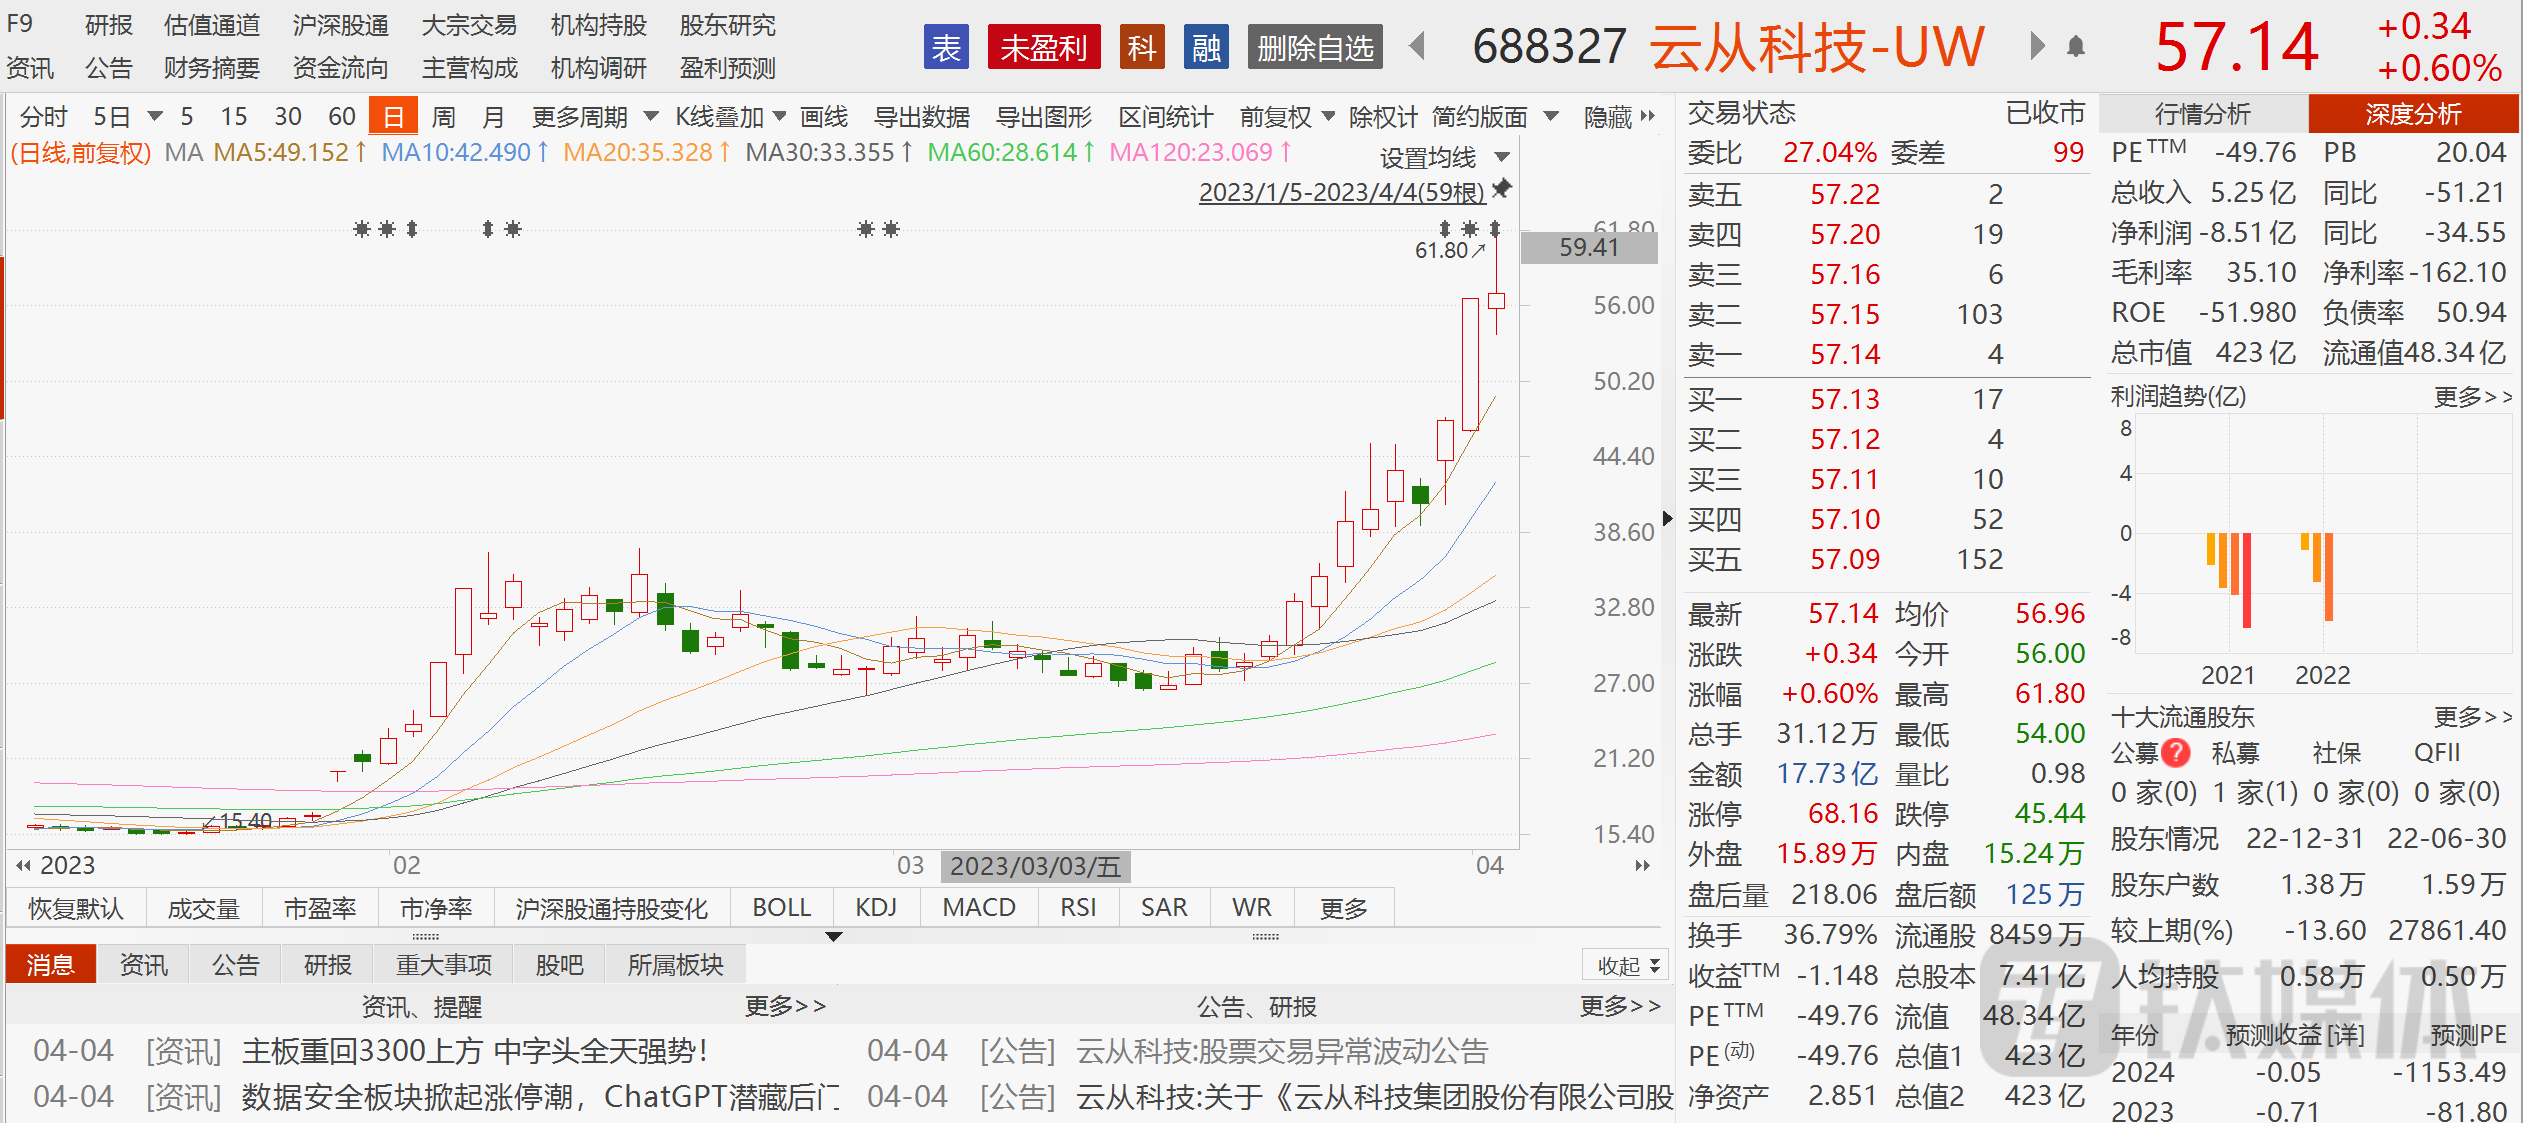This screenshot has width=2523, height=1123.
Task: Click the red question mark beside 公募
Action: pos(2175,753)
